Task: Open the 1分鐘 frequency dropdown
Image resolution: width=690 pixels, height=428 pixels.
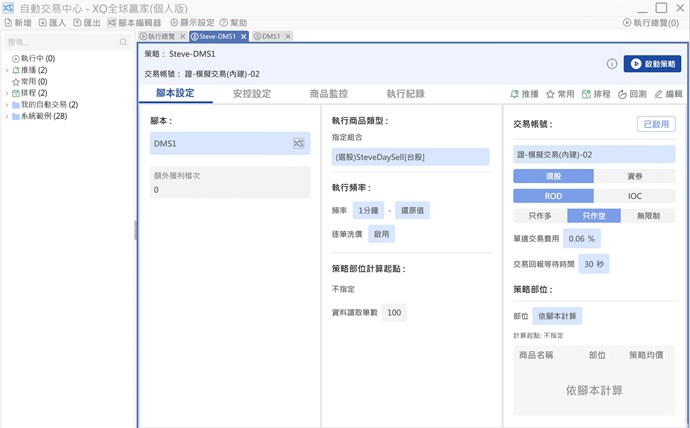Action: [x=368, y=210]
